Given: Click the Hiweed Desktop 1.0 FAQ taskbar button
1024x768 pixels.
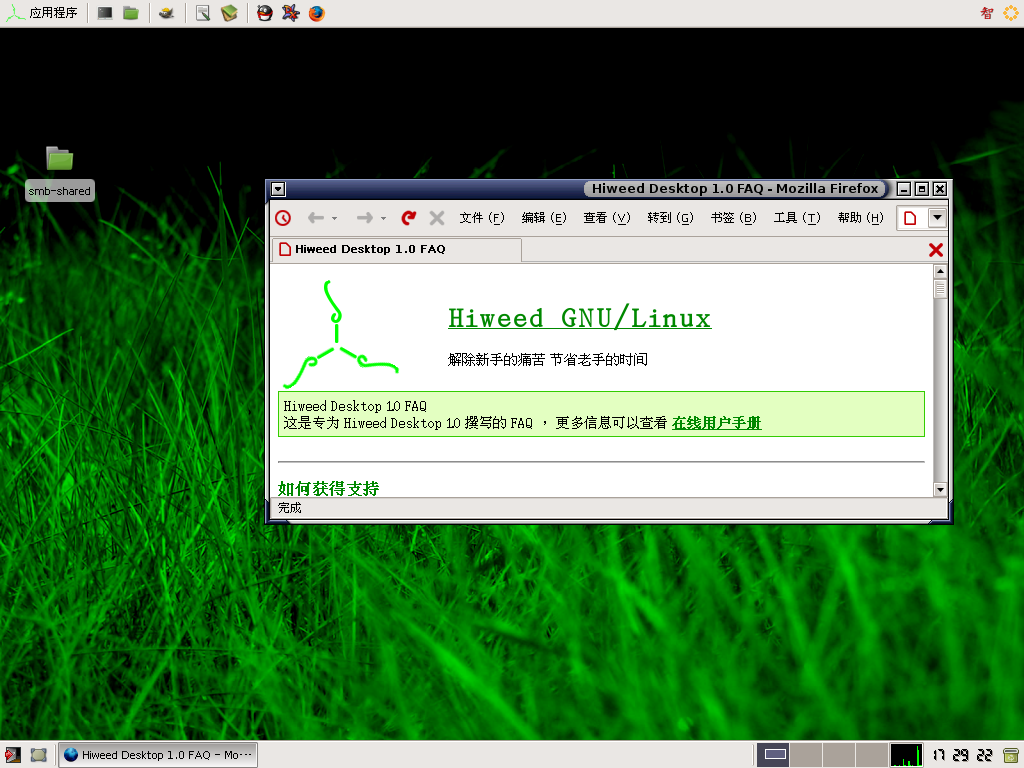Looking at the screenshot, I should click(x=158, y=755).
